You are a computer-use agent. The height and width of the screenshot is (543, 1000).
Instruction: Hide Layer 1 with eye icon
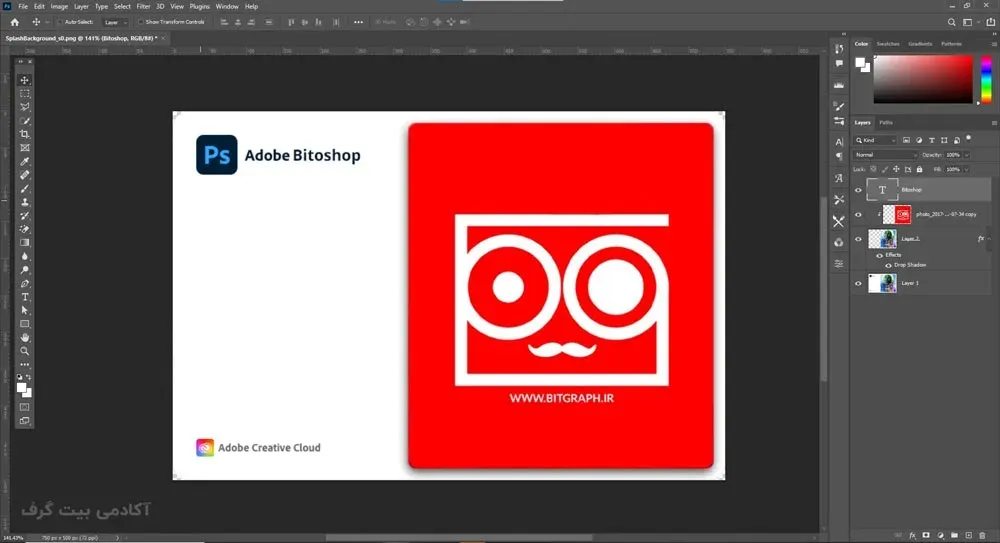tap(858, 283)
